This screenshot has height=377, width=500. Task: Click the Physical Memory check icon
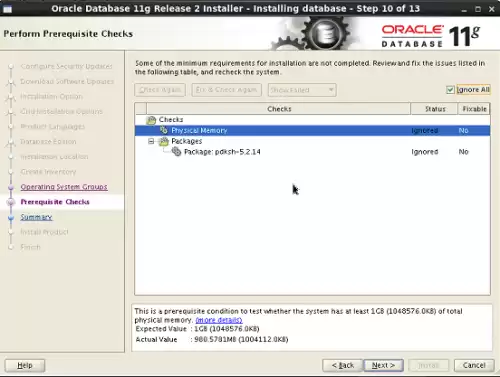point(164,130)
